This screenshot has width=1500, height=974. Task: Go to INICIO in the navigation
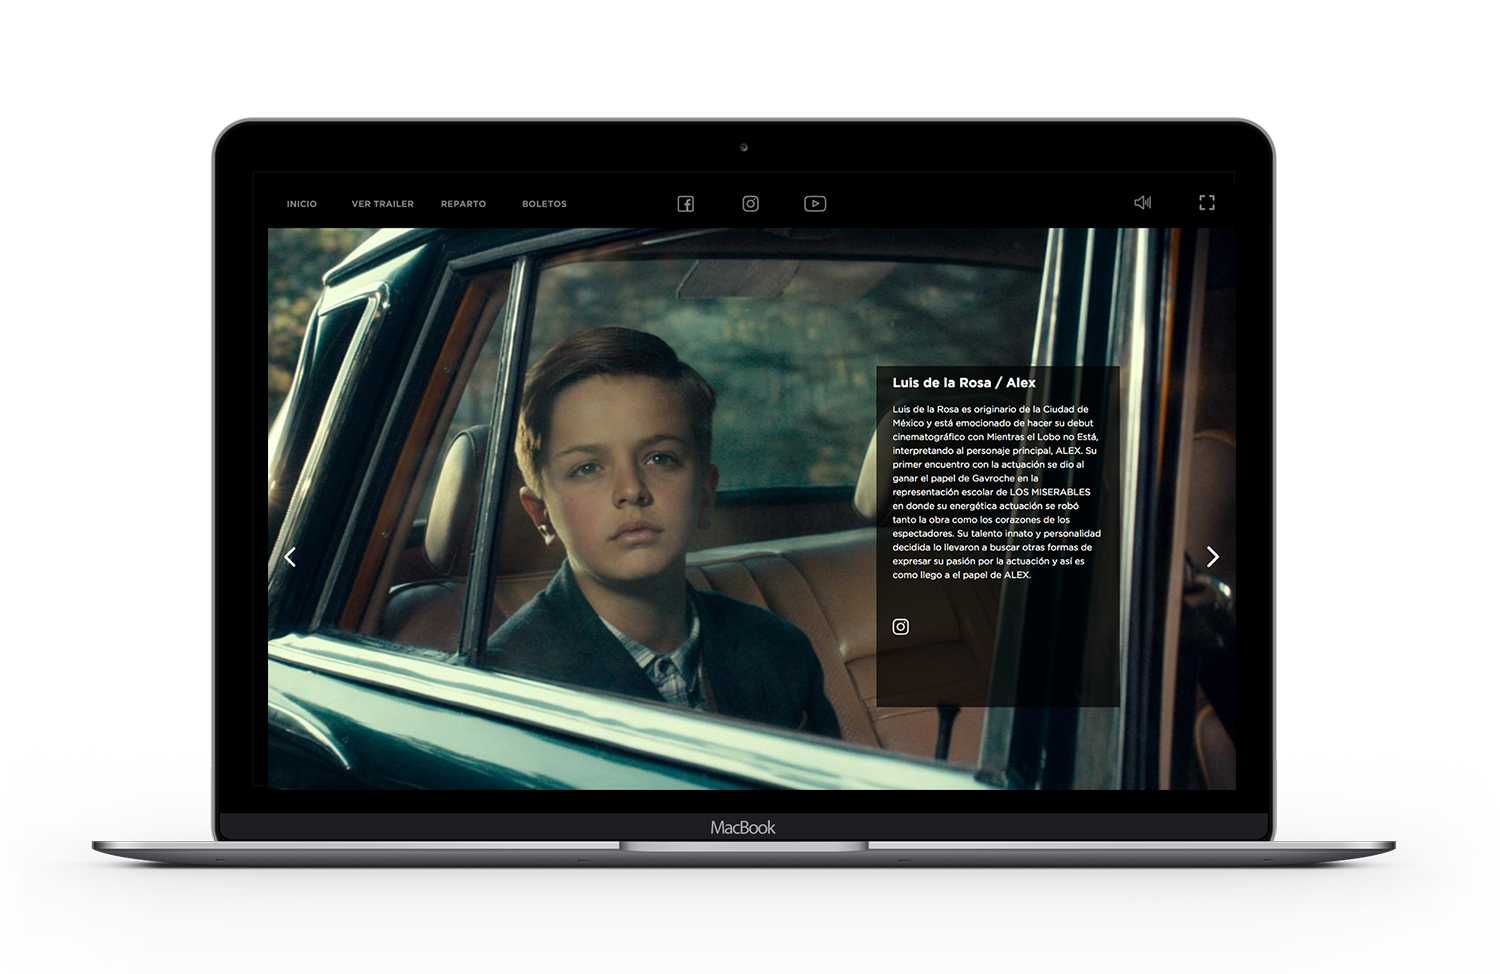(x=301, y=204)
